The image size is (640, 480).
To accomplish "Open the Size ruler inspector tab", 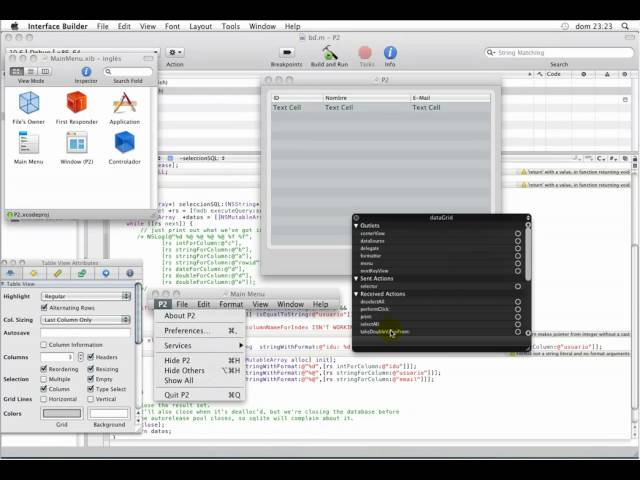I will click(58, 273).
